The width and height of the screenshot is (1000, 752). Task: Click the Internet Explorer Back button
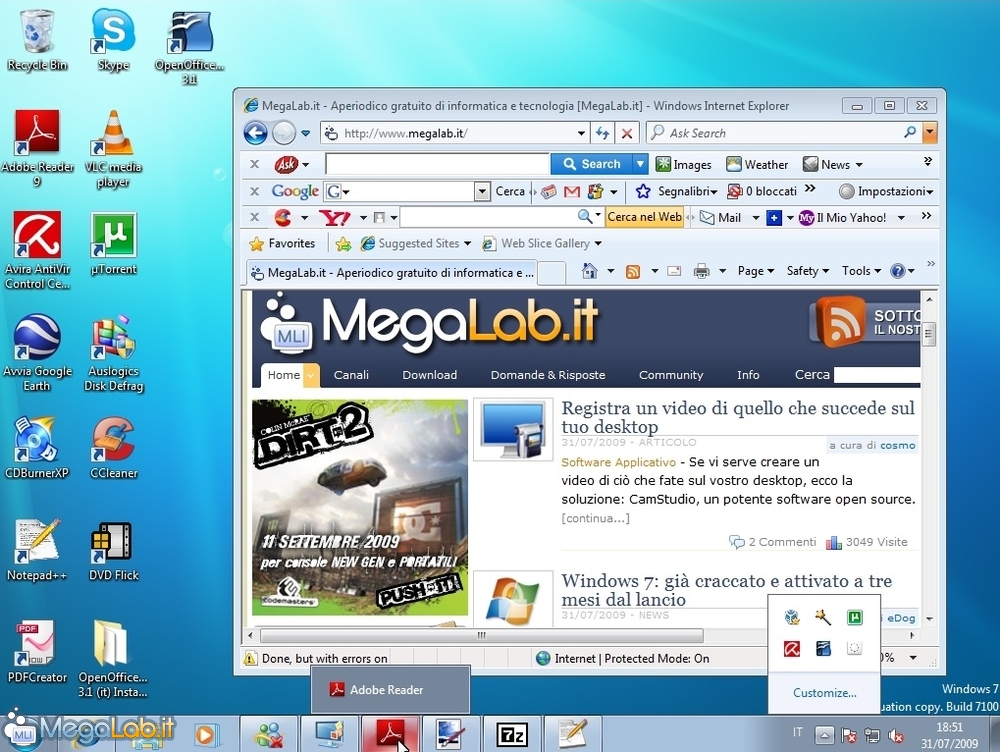click(x=255, y=133)
